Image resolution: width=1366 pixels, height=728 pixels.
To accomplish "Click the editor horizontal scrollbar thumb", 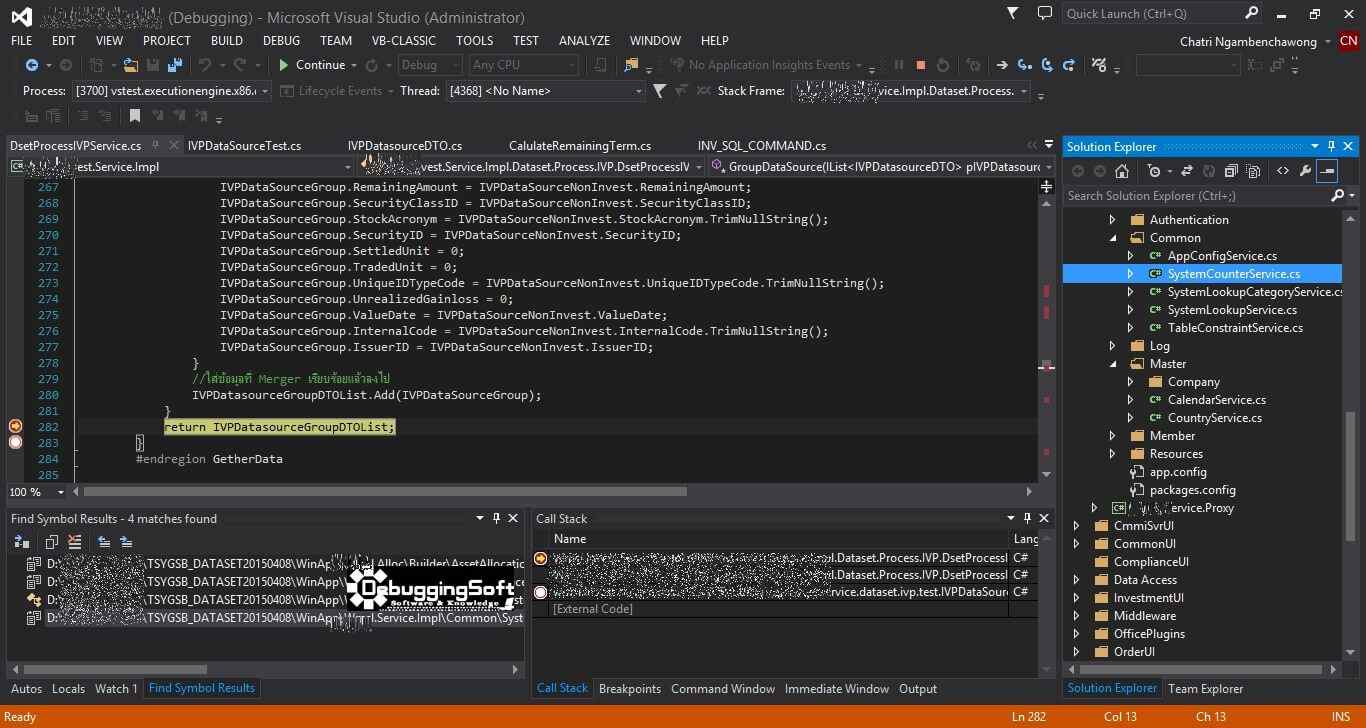I will 385,492.
